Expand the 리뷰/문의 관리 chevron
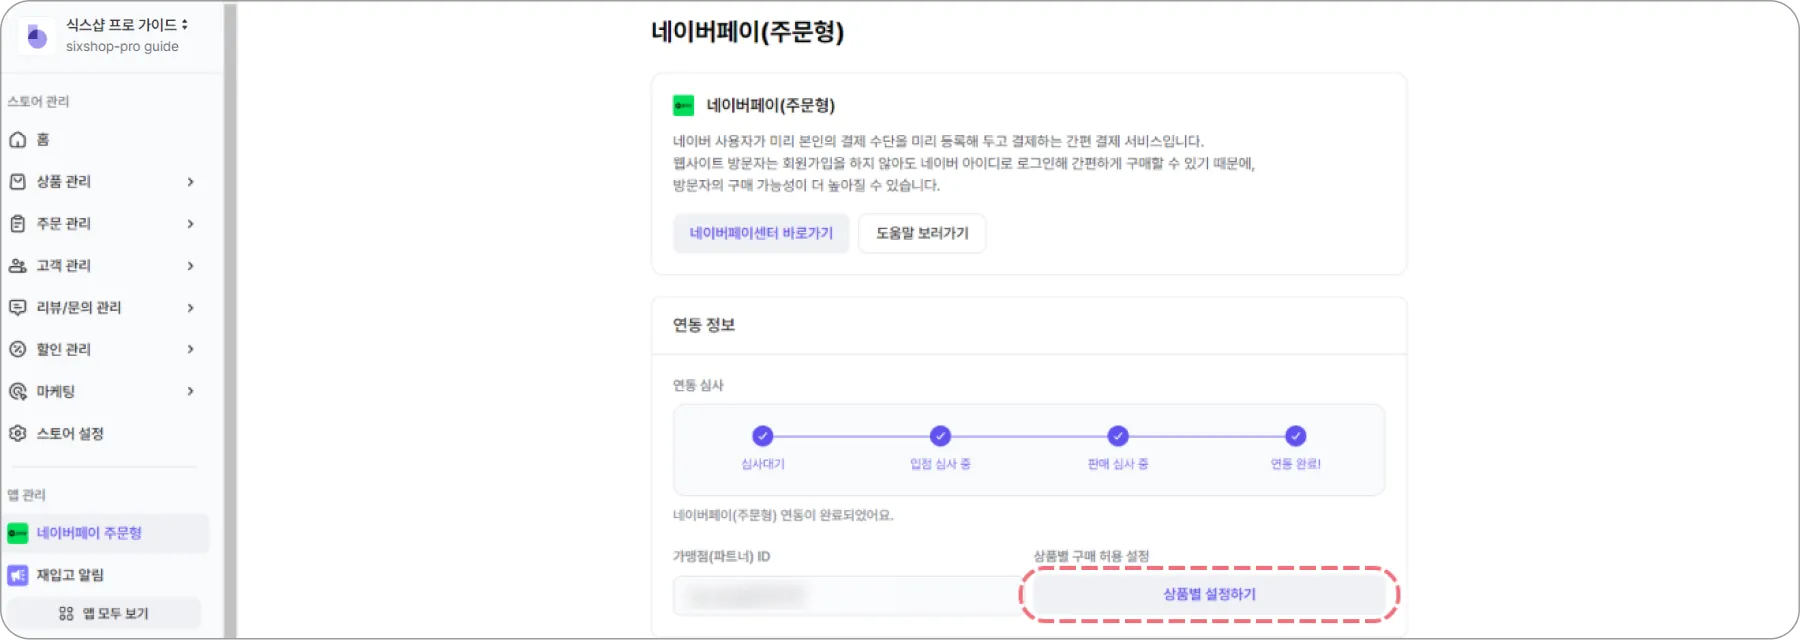Viewport: 1800px width, 640px height. click(190, 308)
